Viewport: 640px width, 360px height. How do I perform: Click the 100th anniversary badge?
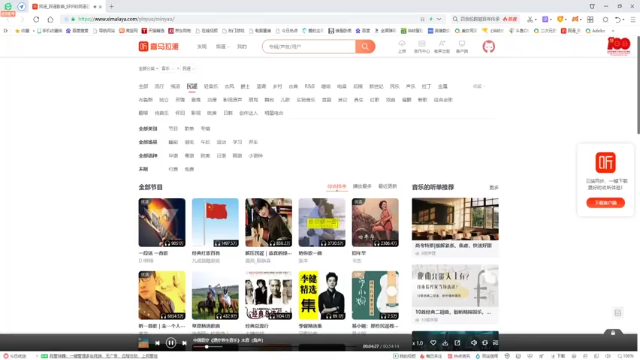(x=619, y=46)
